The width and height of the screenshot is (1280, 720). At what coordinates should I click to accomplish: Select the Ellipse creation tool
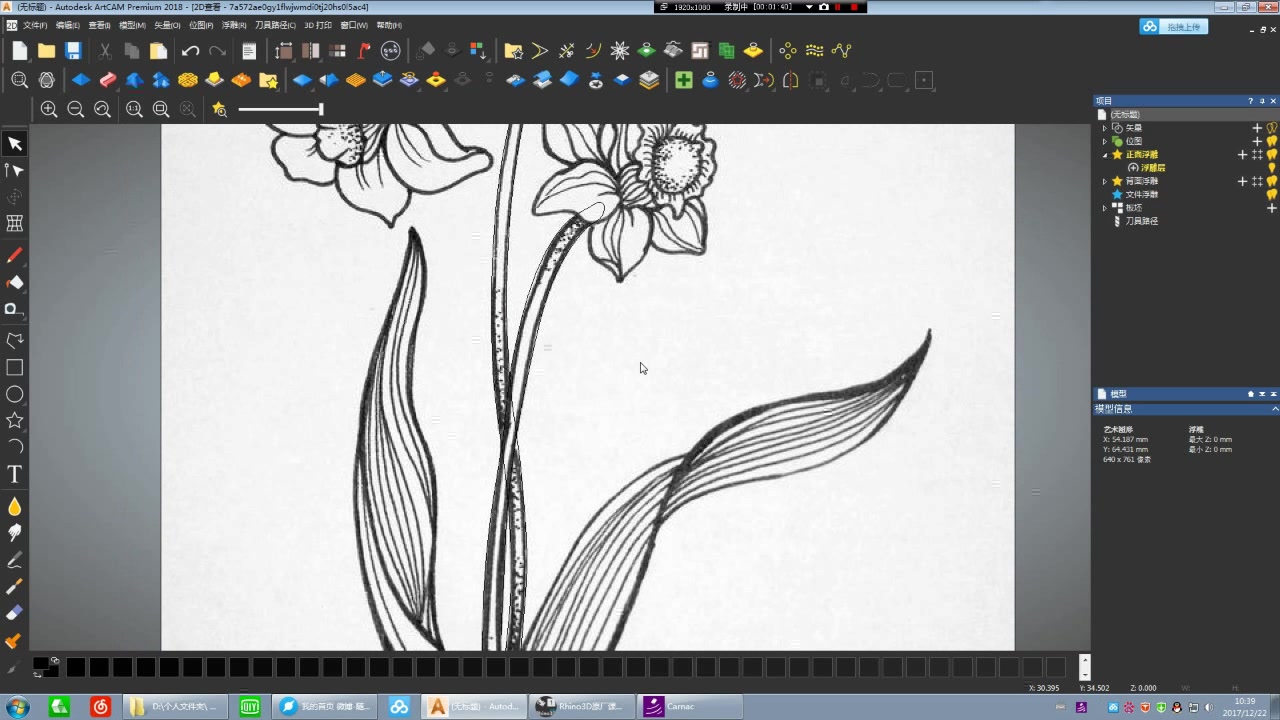15,395
